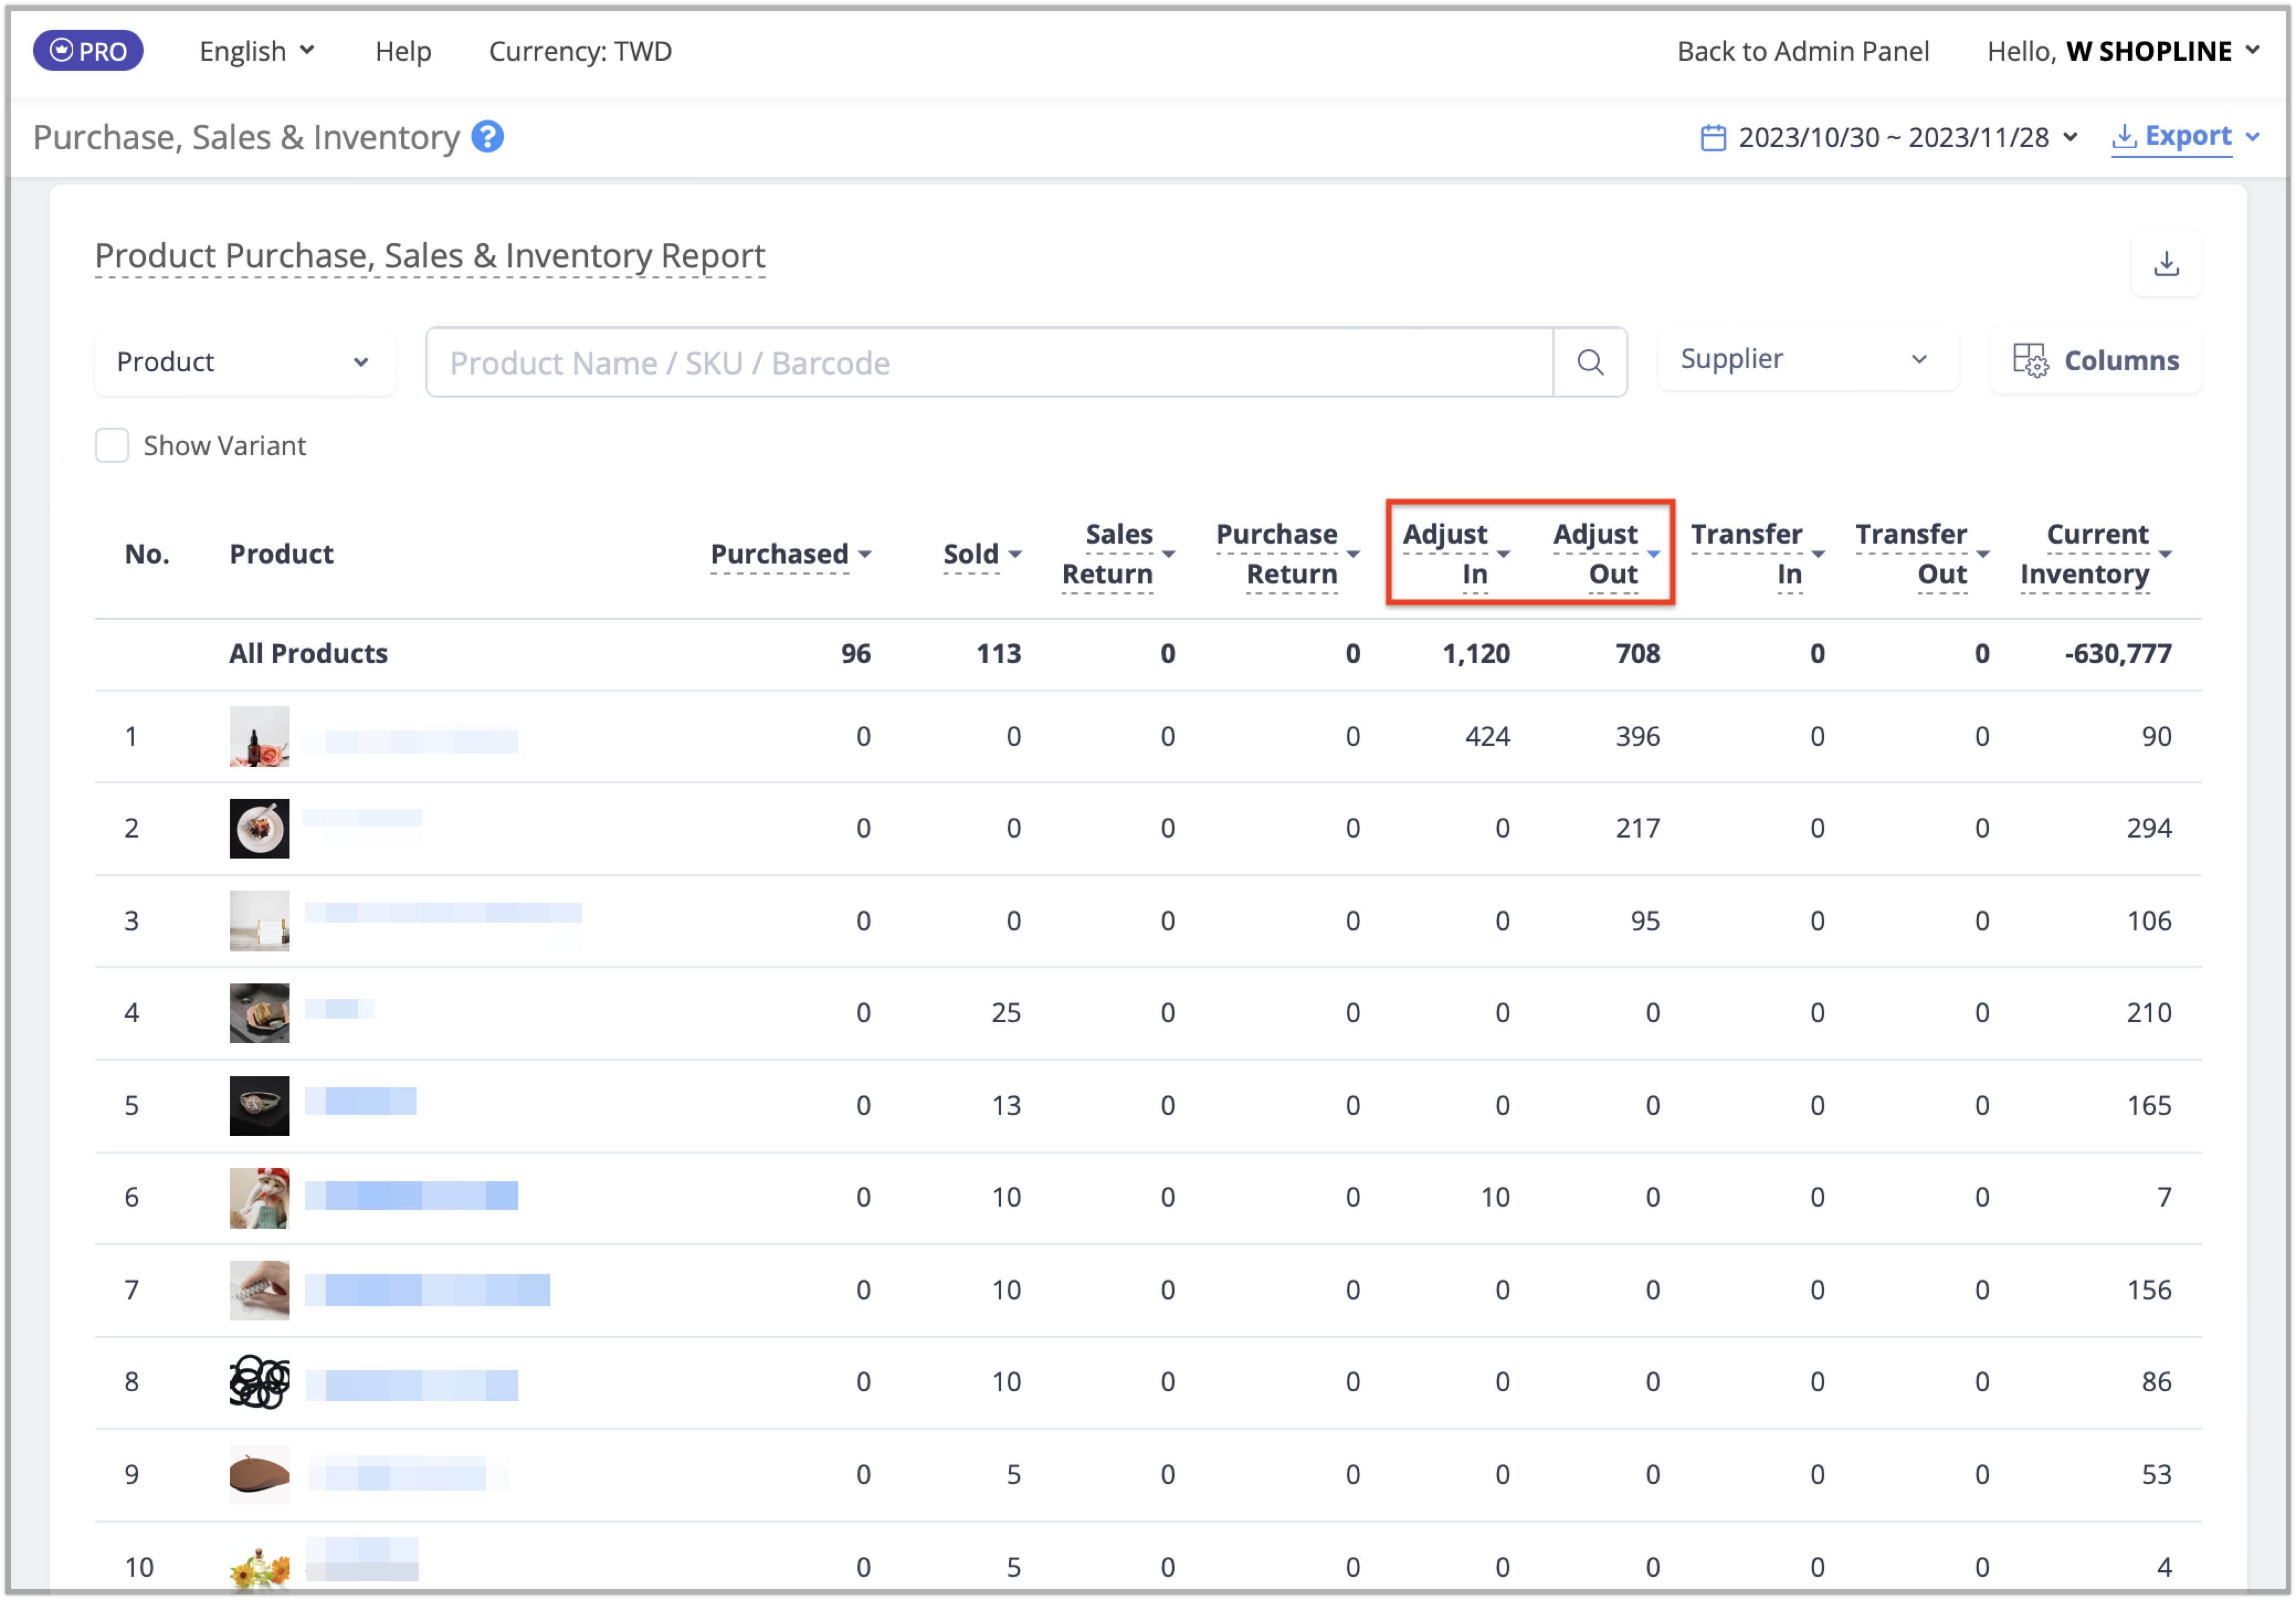Sort by Transfer Out arrow
This screenshot has height=1600, width=2296.
tap(1983, 554)
